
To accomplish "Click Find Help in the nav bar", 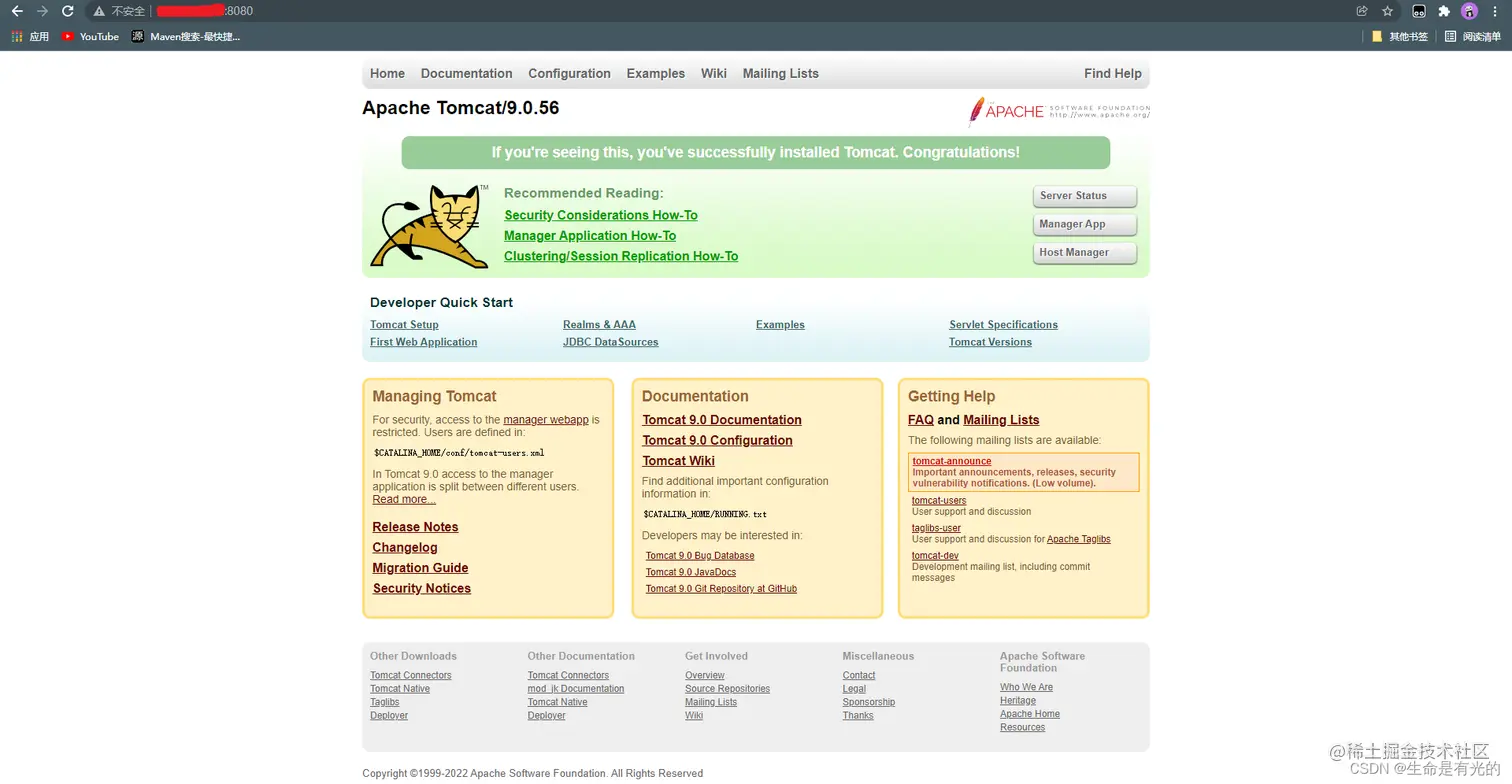I will 1112,74.
